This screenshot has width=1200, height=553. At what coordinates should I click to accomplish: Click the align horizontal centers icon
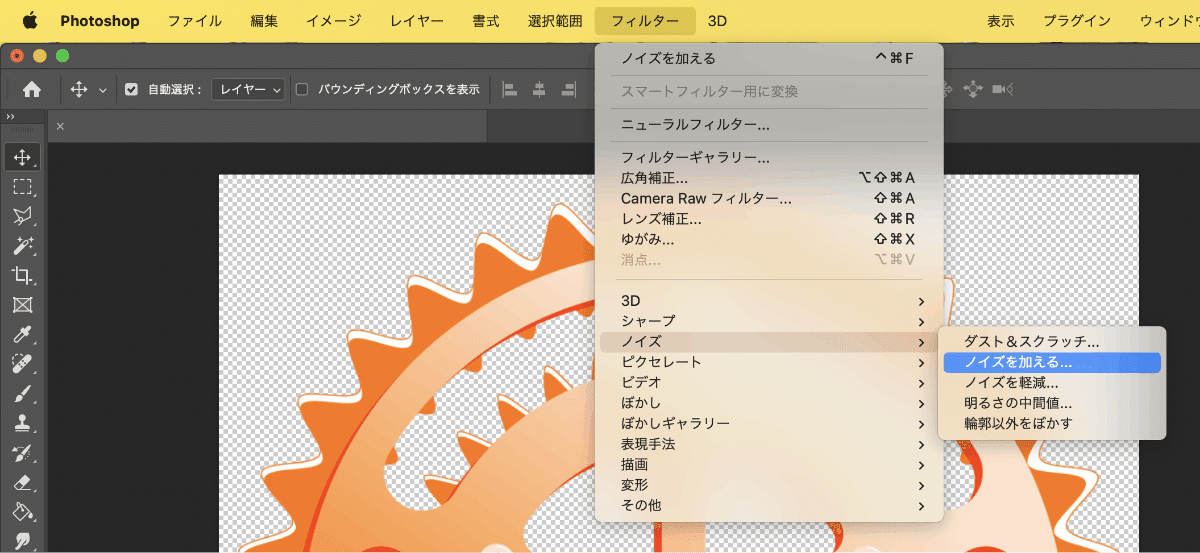pyautogui.click(x=539, y=90)
